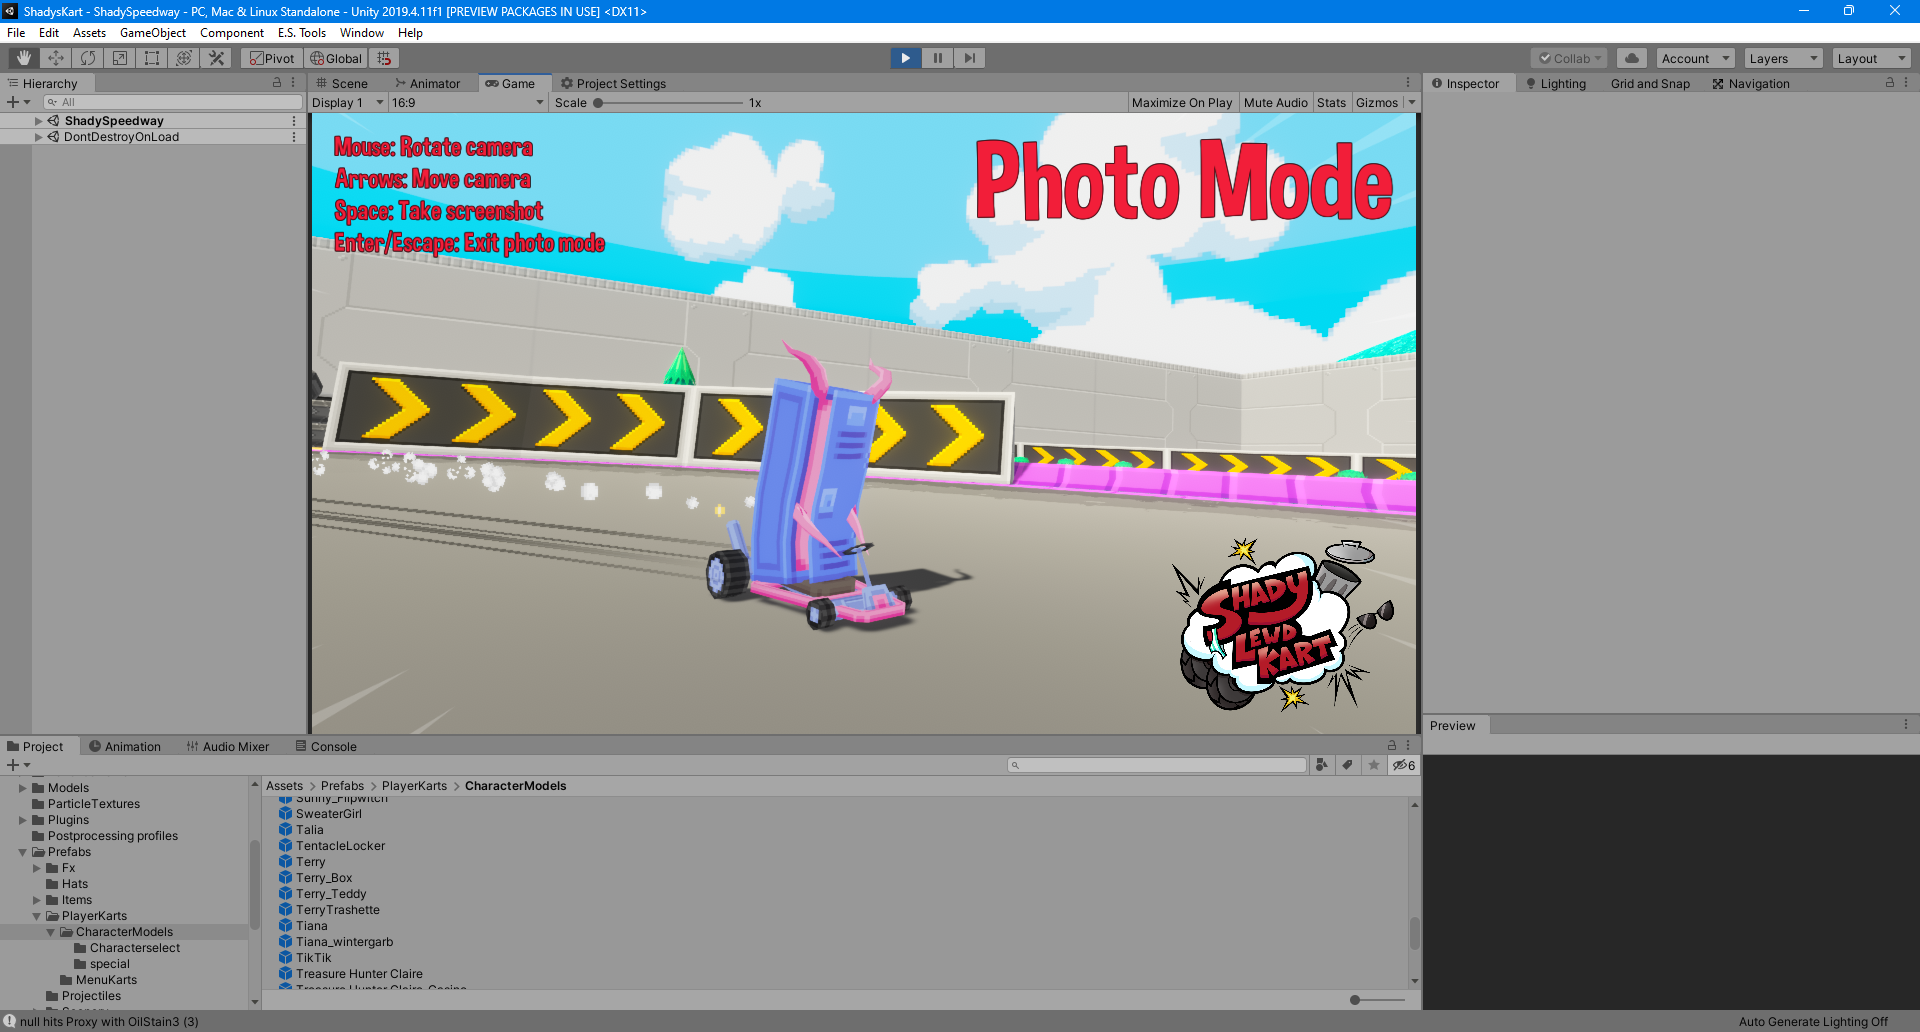Open the Project panel options menu
The image size is (1920, 1032).
1408,746
